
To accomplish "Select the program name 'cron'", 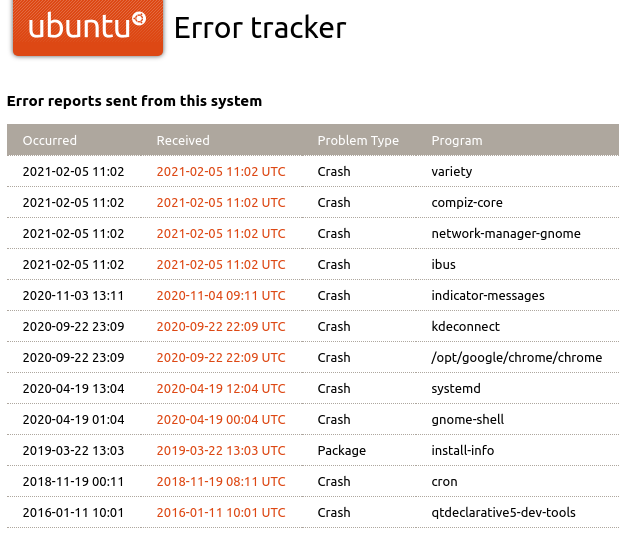I will (444, 481).
